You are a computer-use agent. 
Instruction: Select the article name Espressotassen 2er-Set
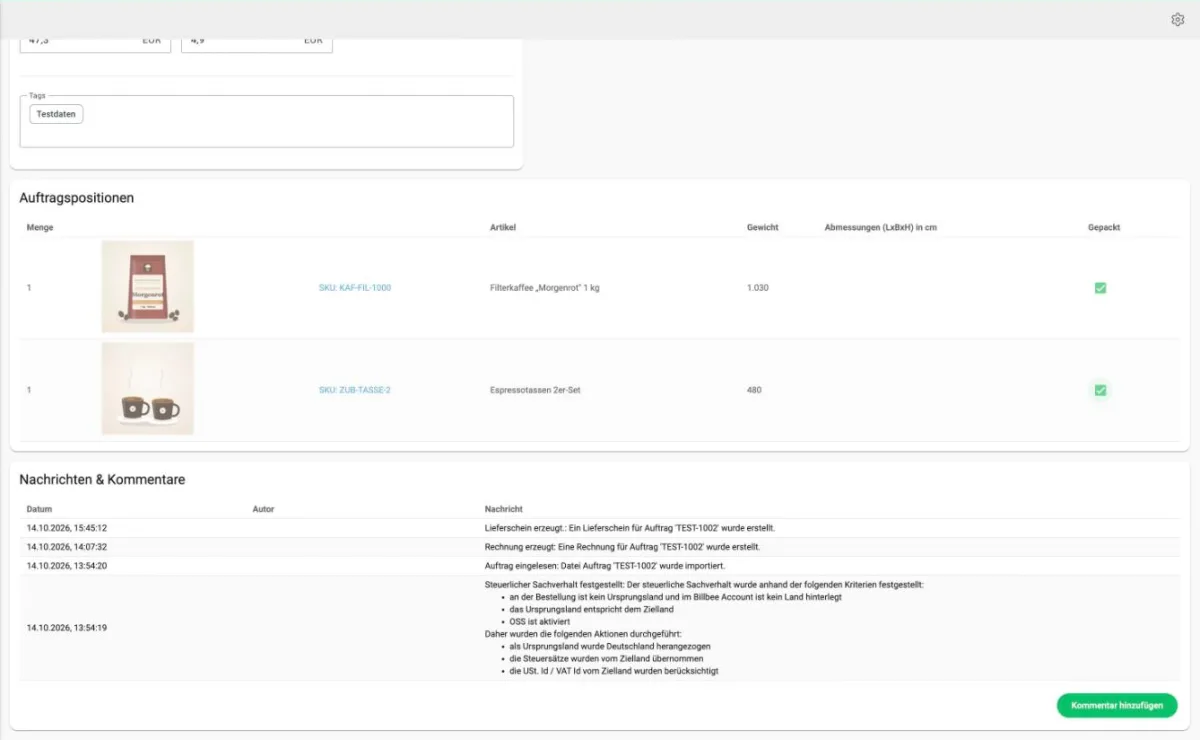[535, 390]
